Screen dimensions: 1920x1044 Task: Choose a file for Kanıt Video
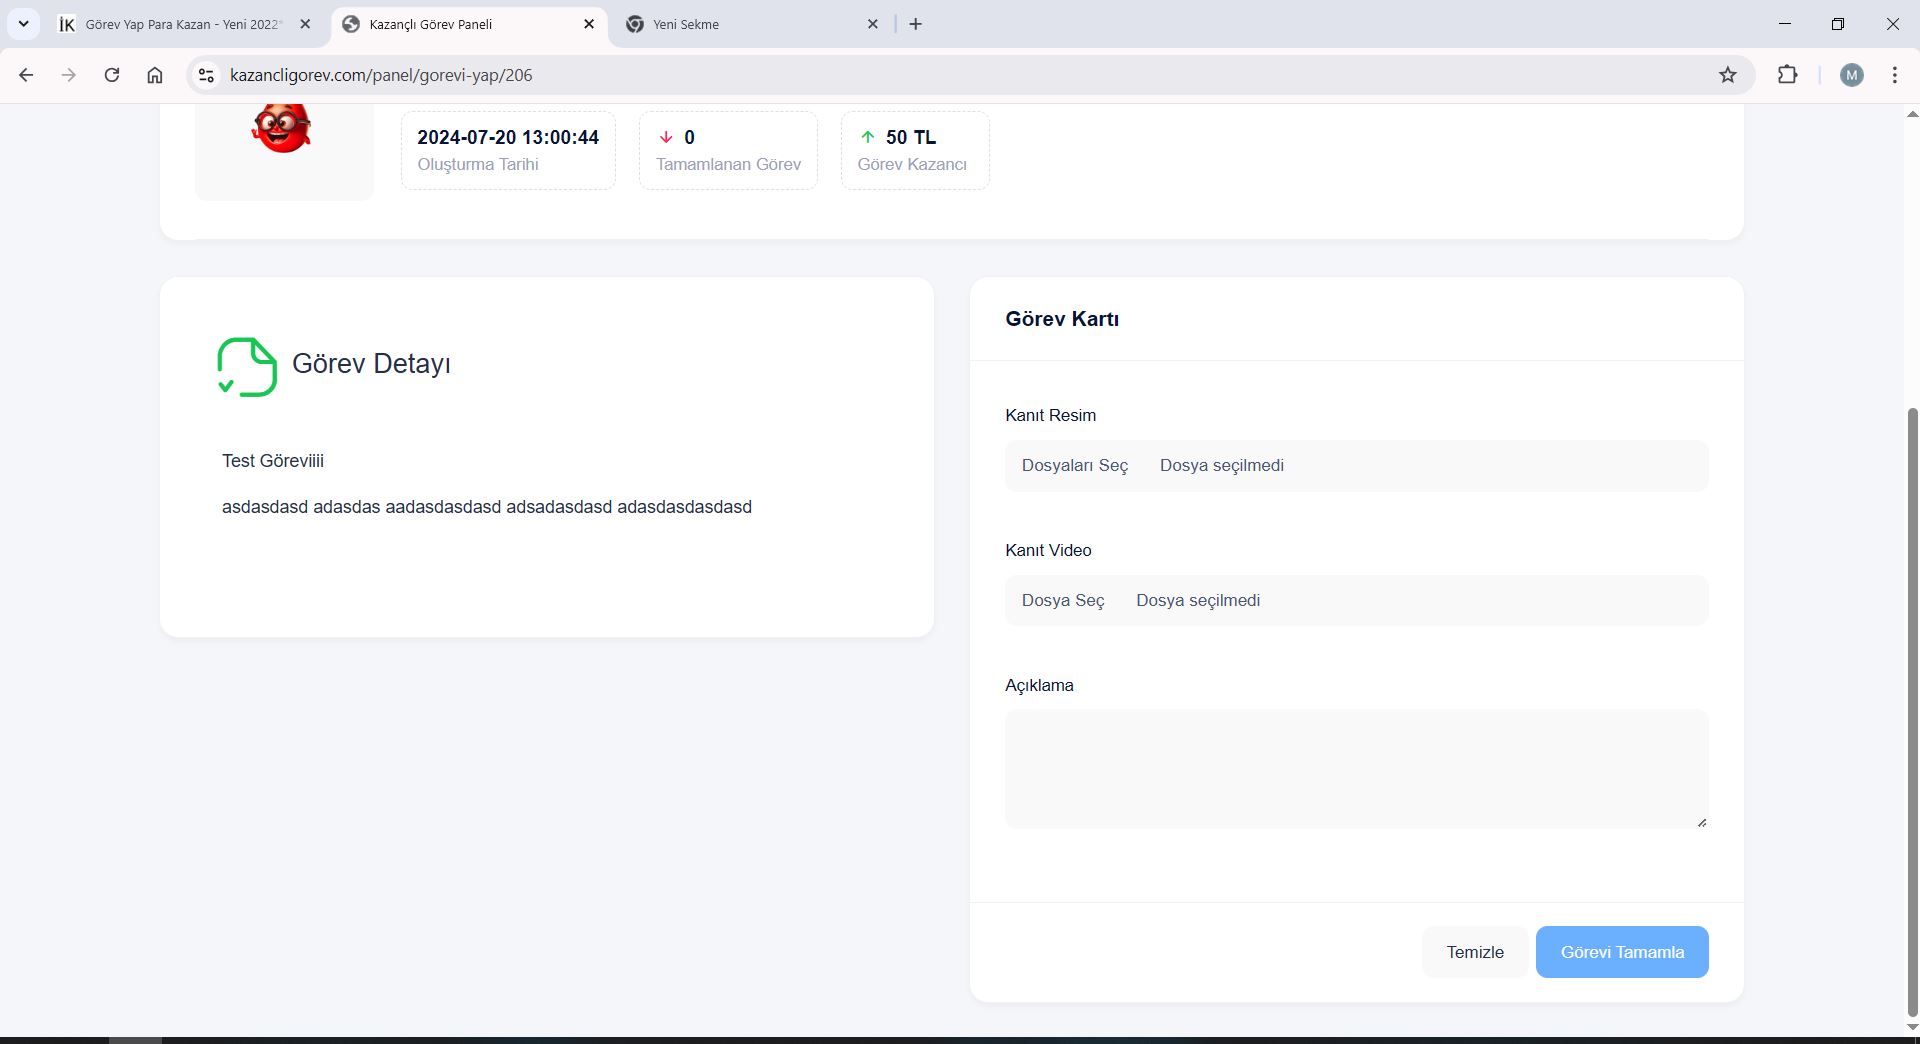pos(1062,601)
